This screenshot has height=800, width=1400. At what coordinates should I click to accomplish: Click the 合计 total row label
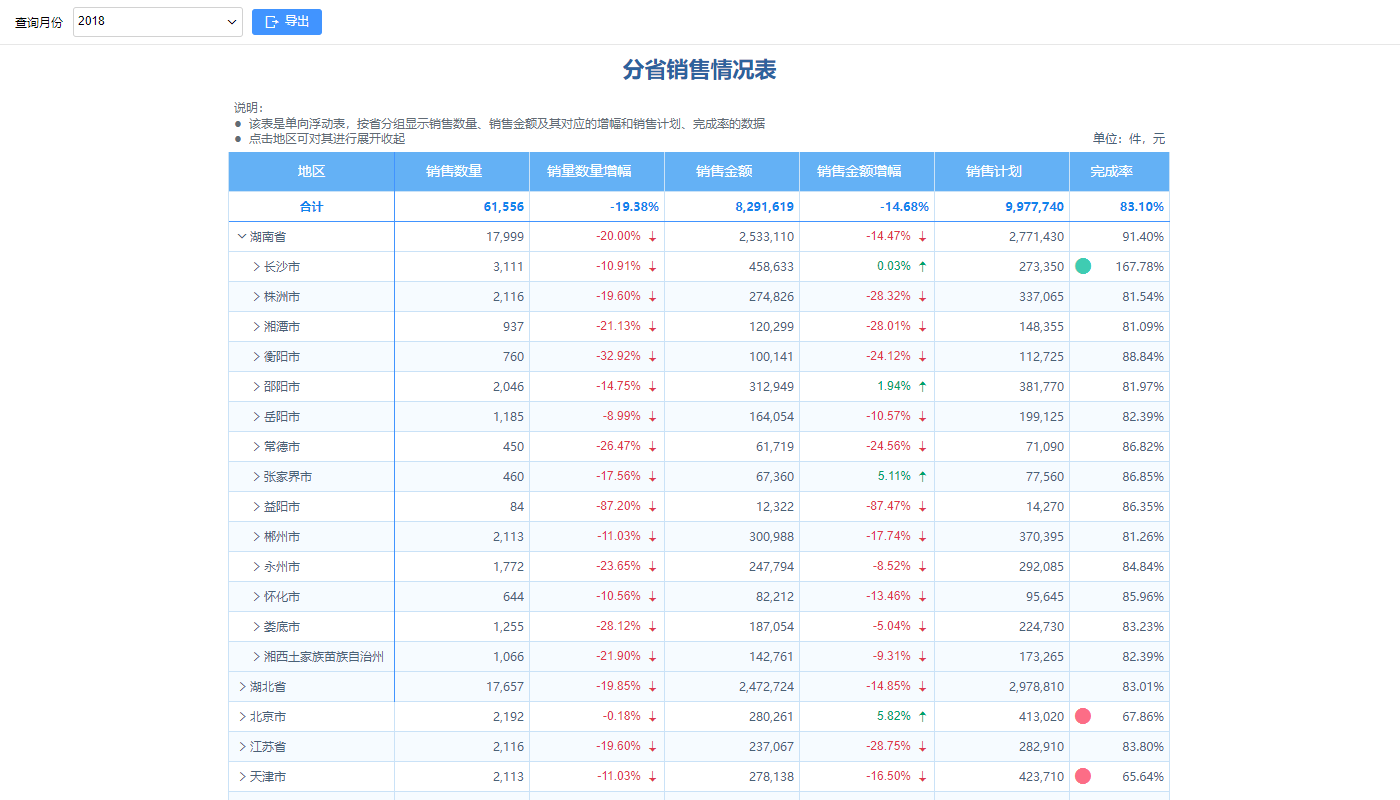coord(311,207)
